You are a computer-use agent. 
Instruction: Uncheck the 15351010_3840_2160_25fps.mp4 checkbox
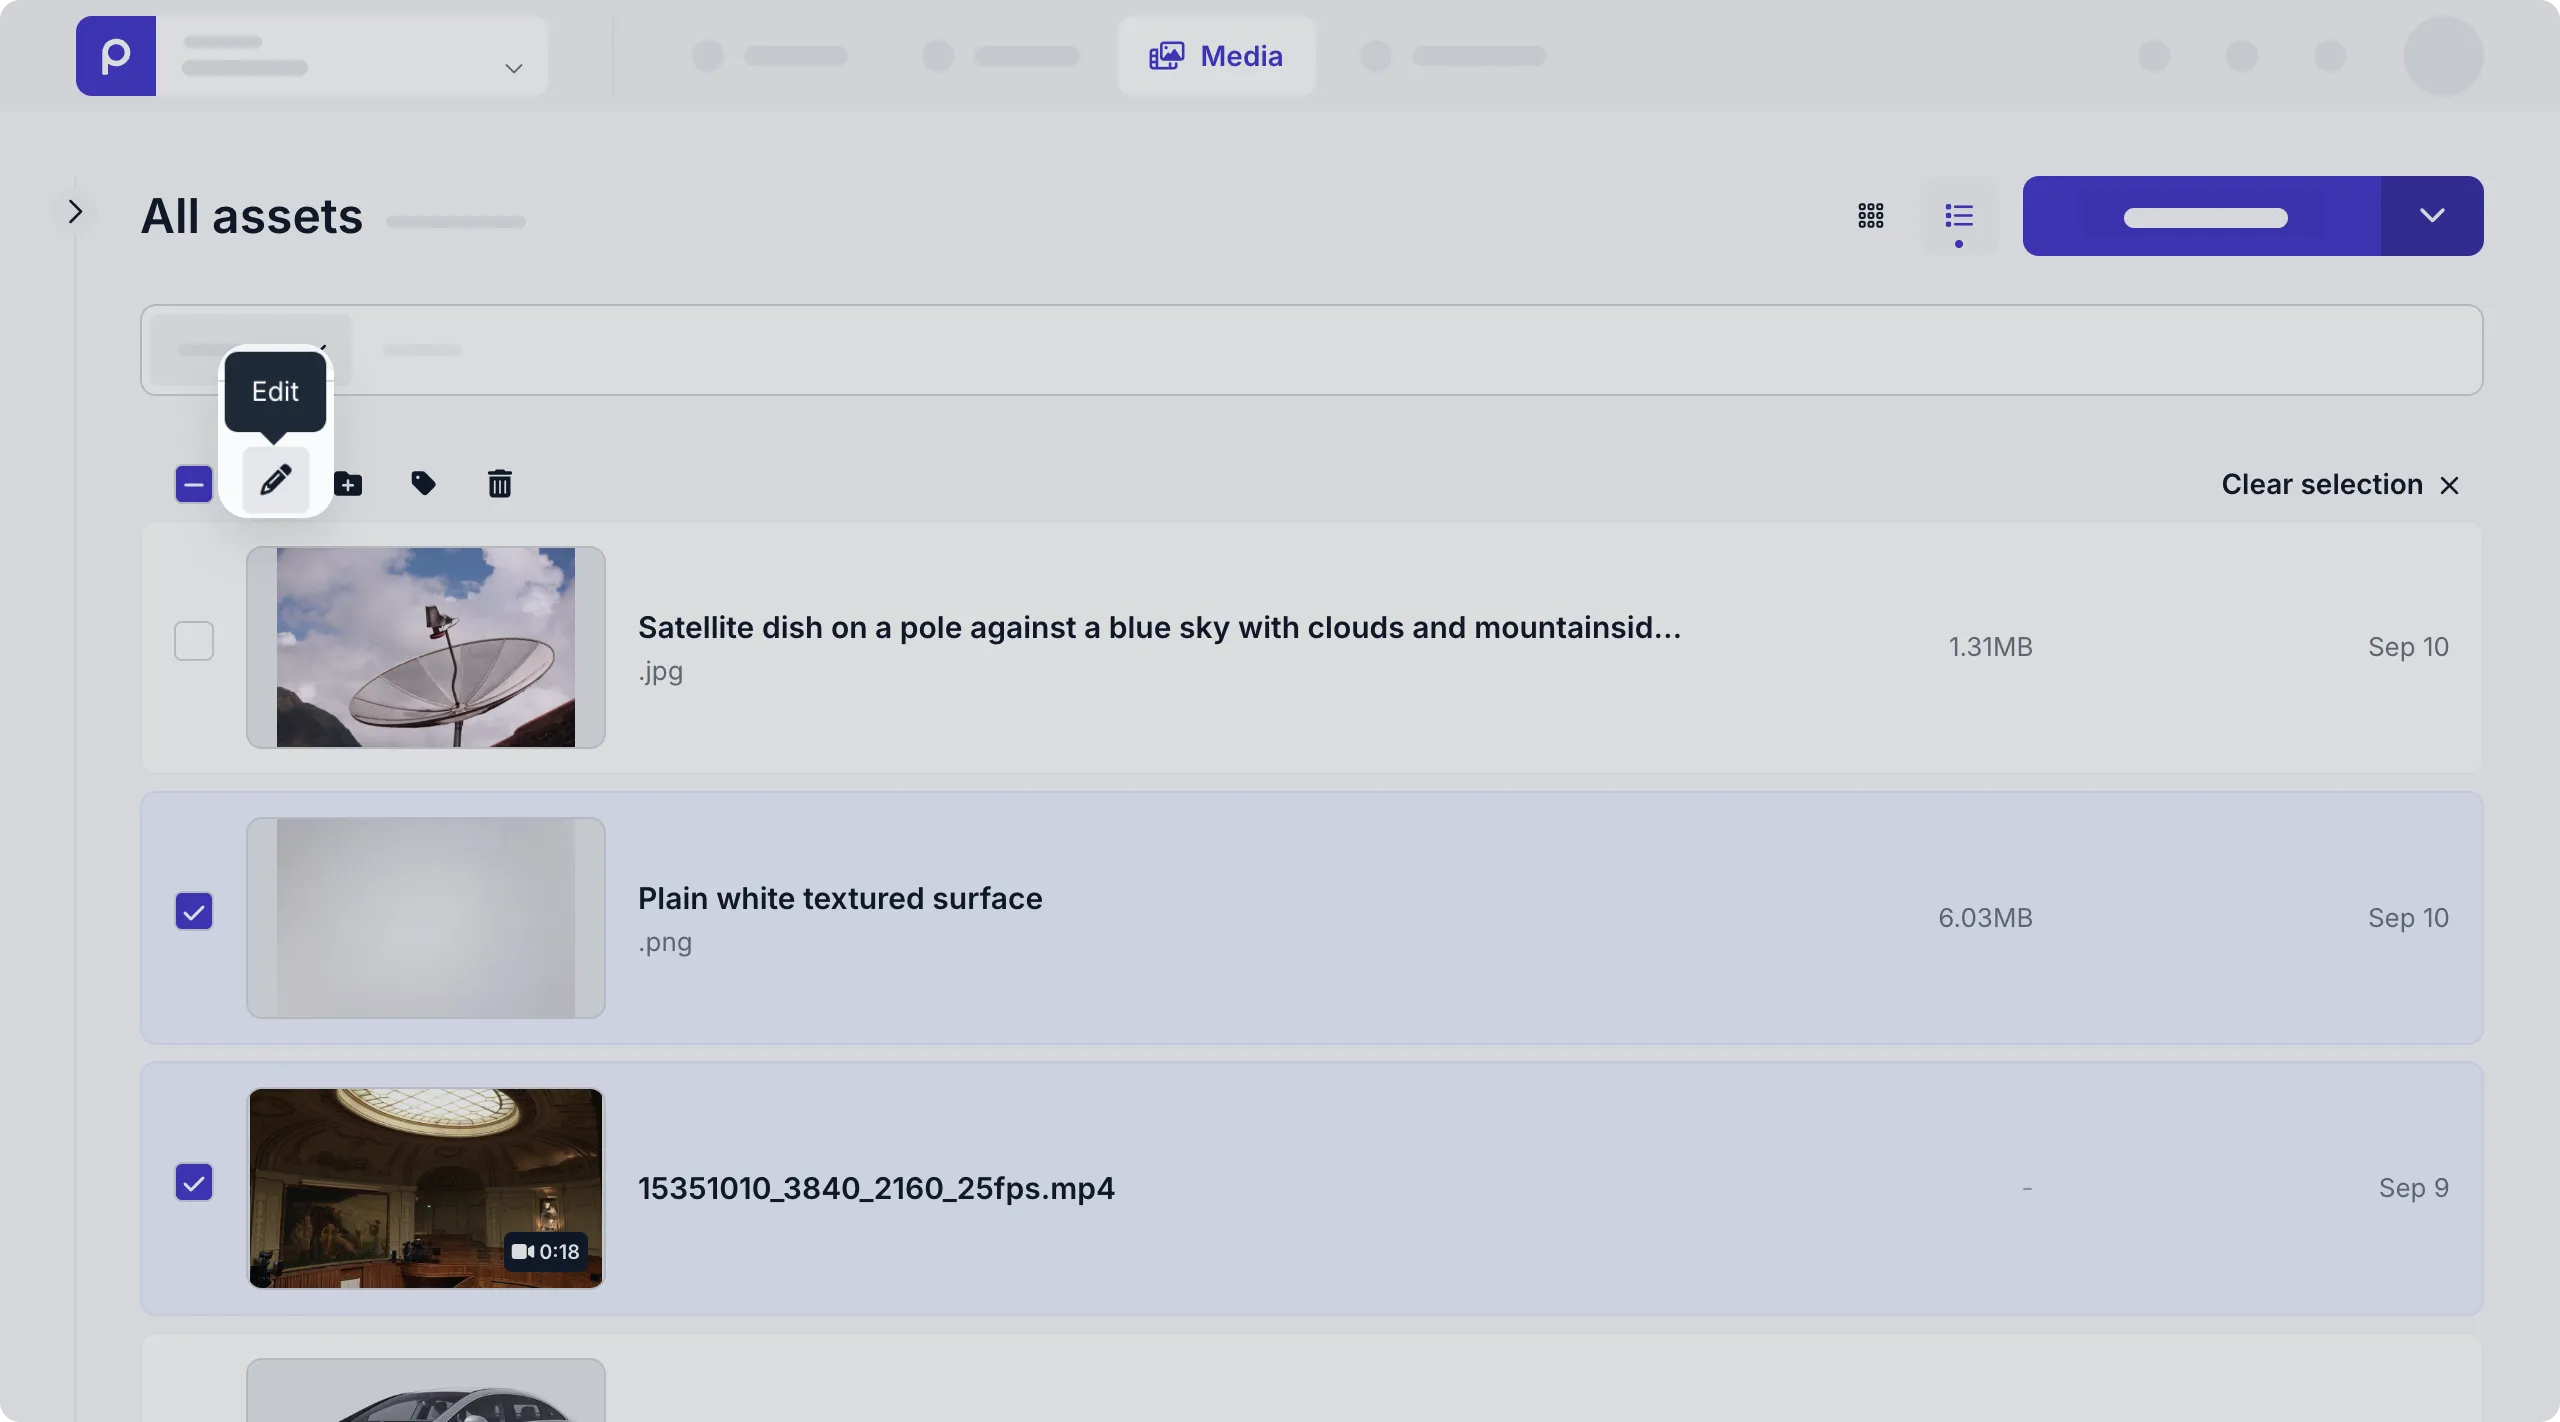click(x=194, y=1182)
